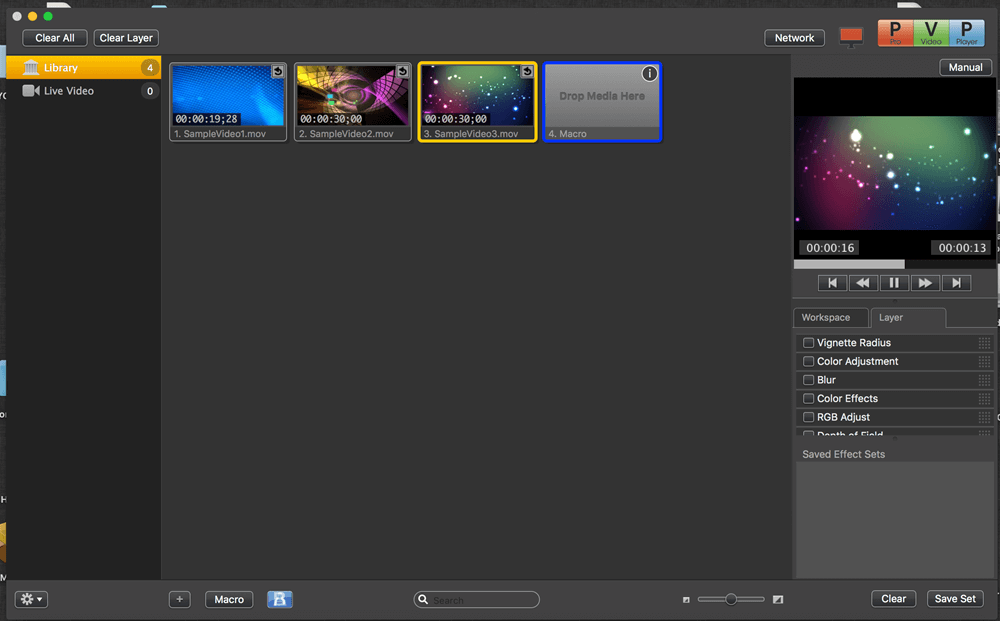Enable the Vignette Radius effect
Viewport: 1000px width, 621px height.
[x=808, y=342]
